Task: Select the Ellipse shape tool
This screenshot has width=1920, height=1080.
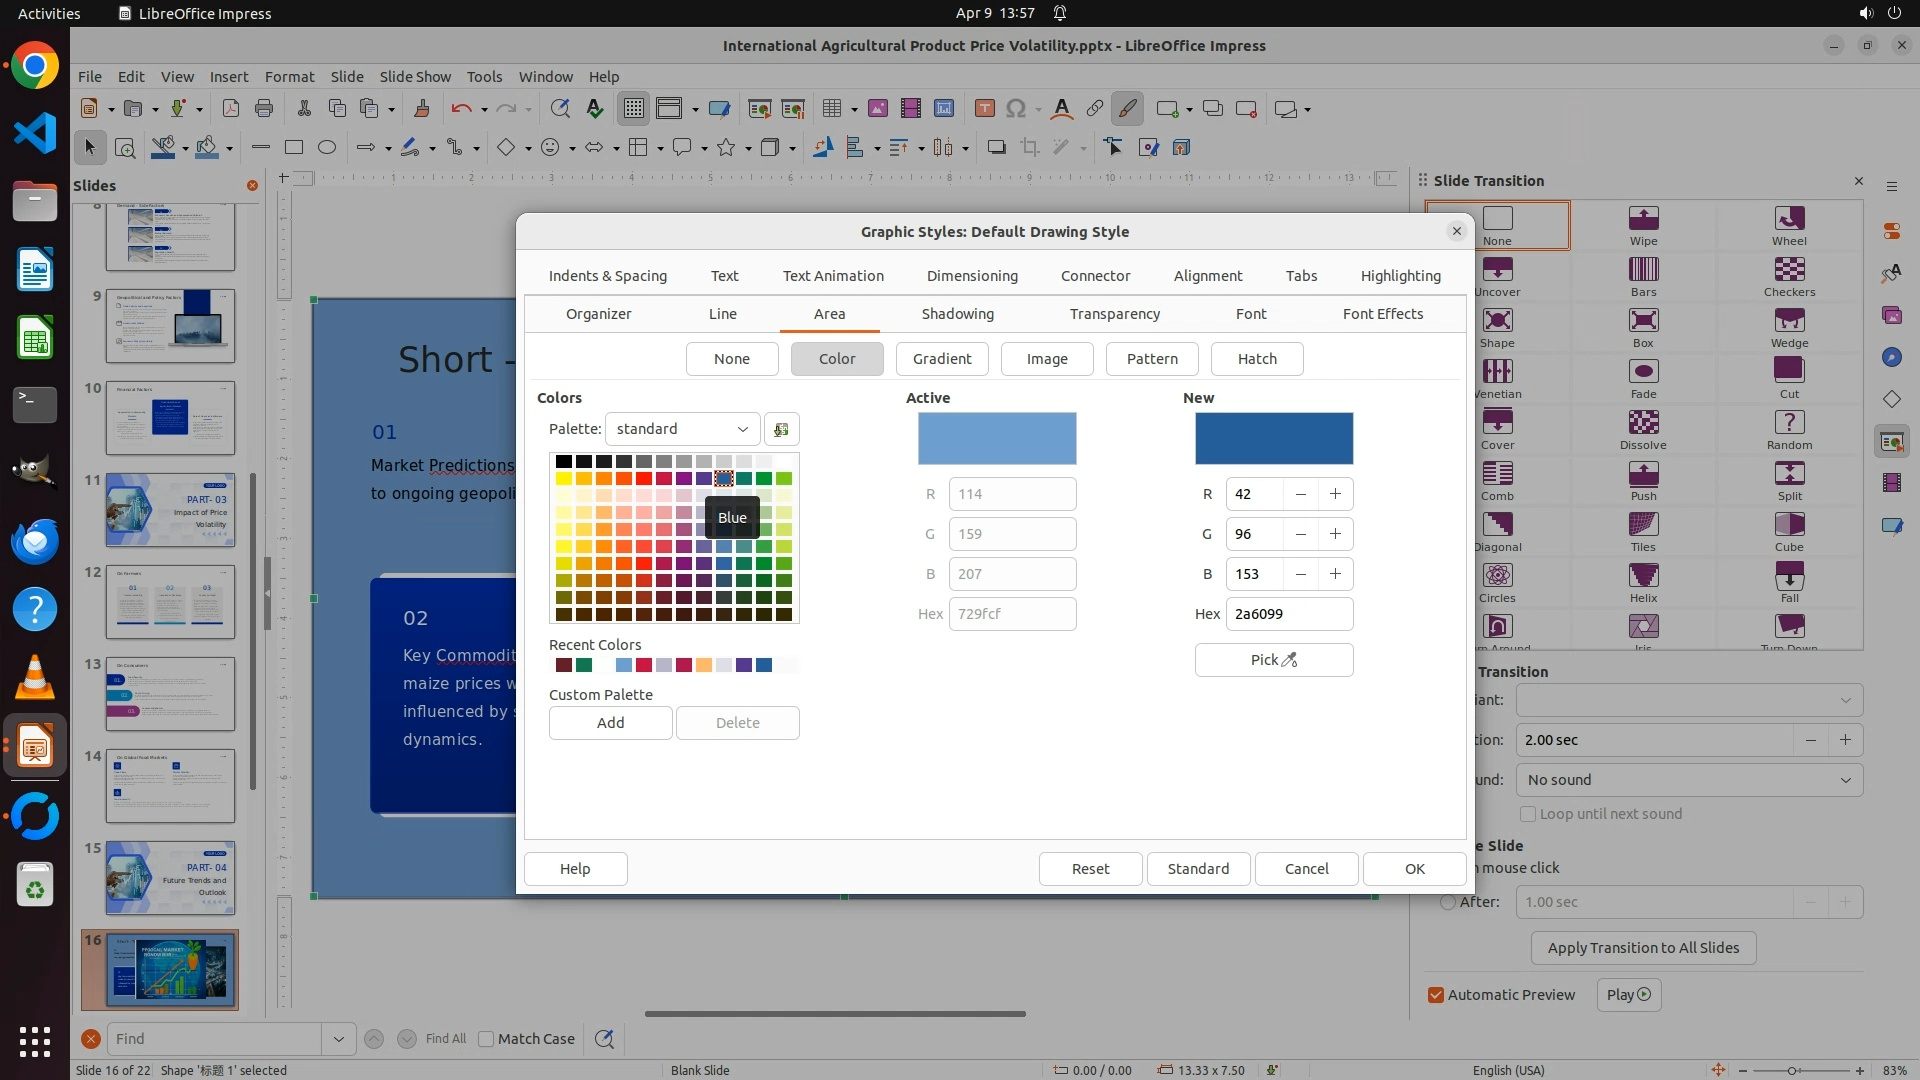Action: 326,148
